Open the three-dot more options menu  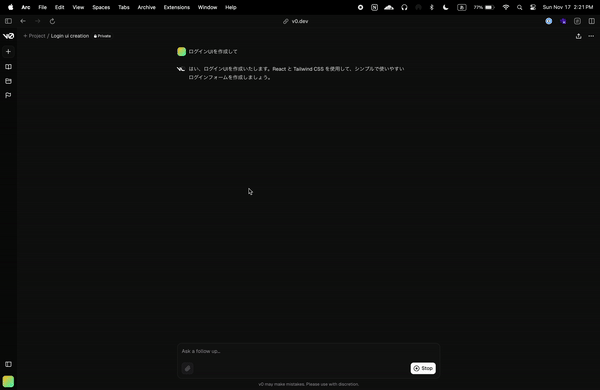(x=591, y=36)
